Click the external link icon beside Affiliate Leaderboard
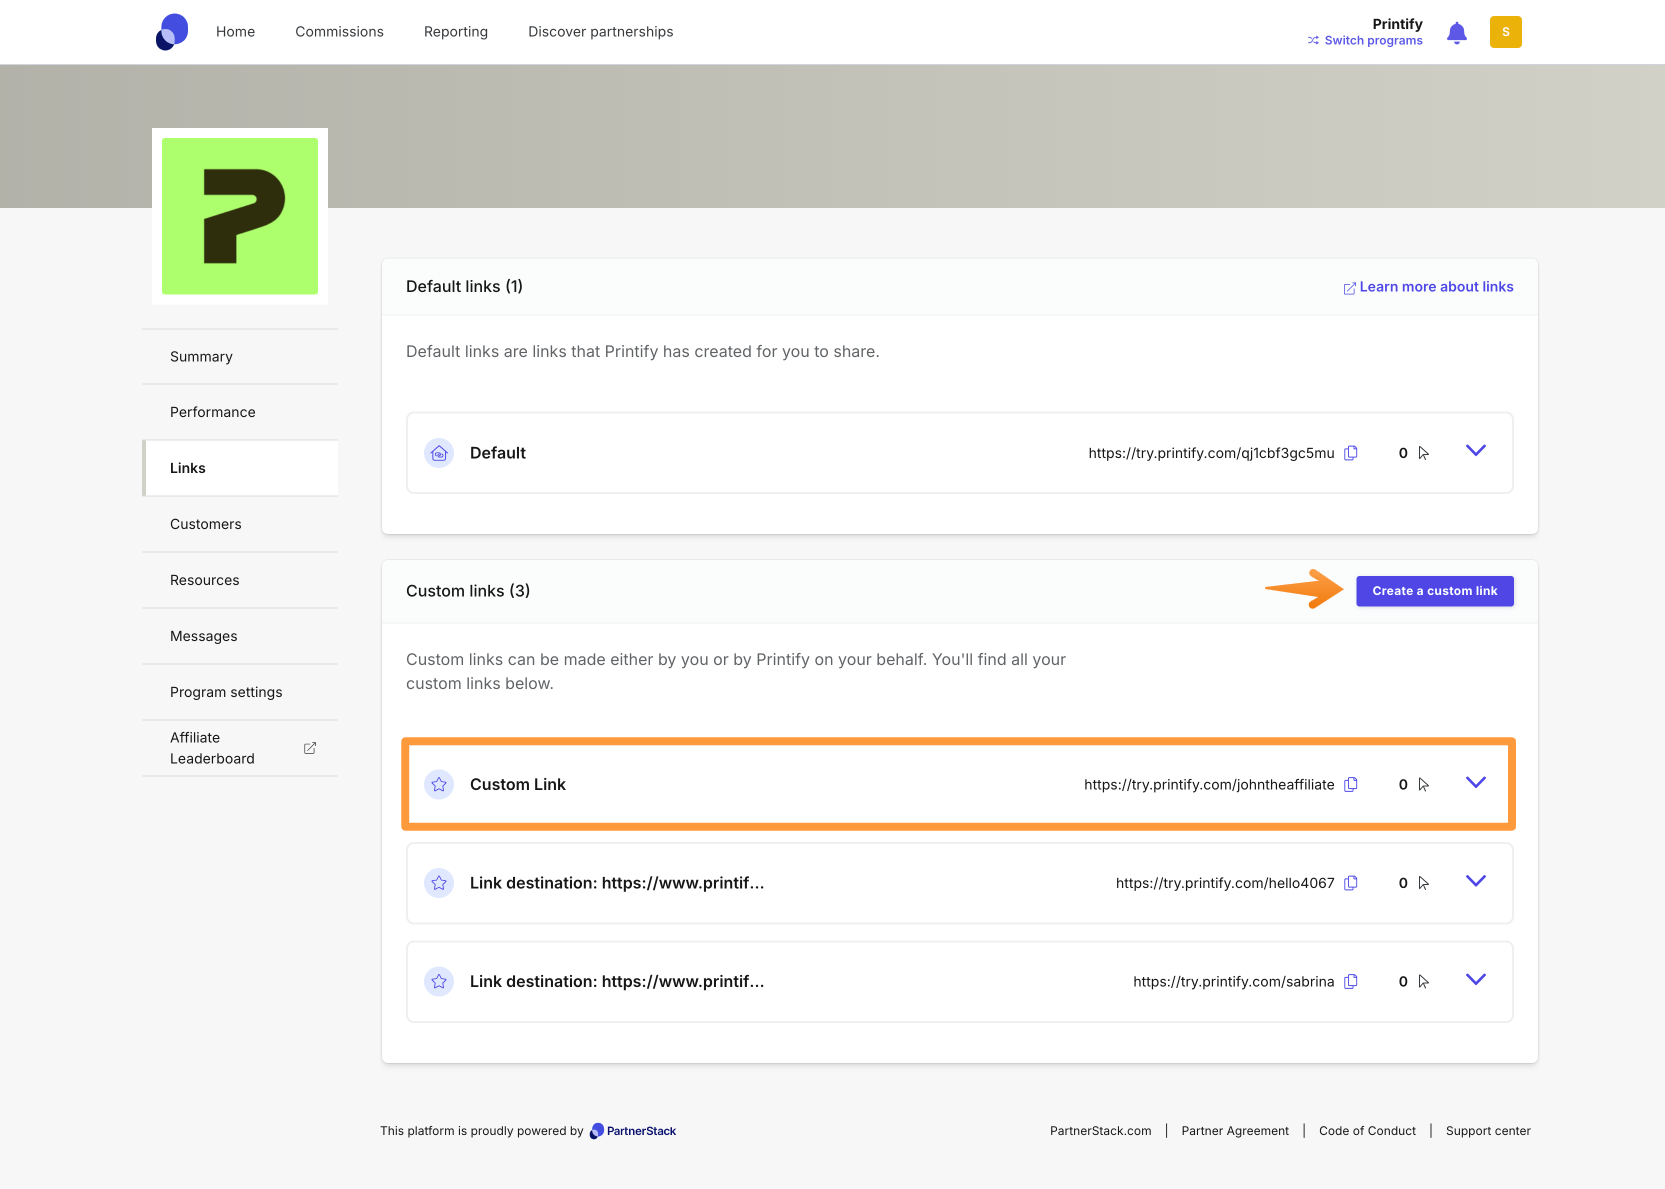Screen dimensions: 1665x1189 point(310,748)
